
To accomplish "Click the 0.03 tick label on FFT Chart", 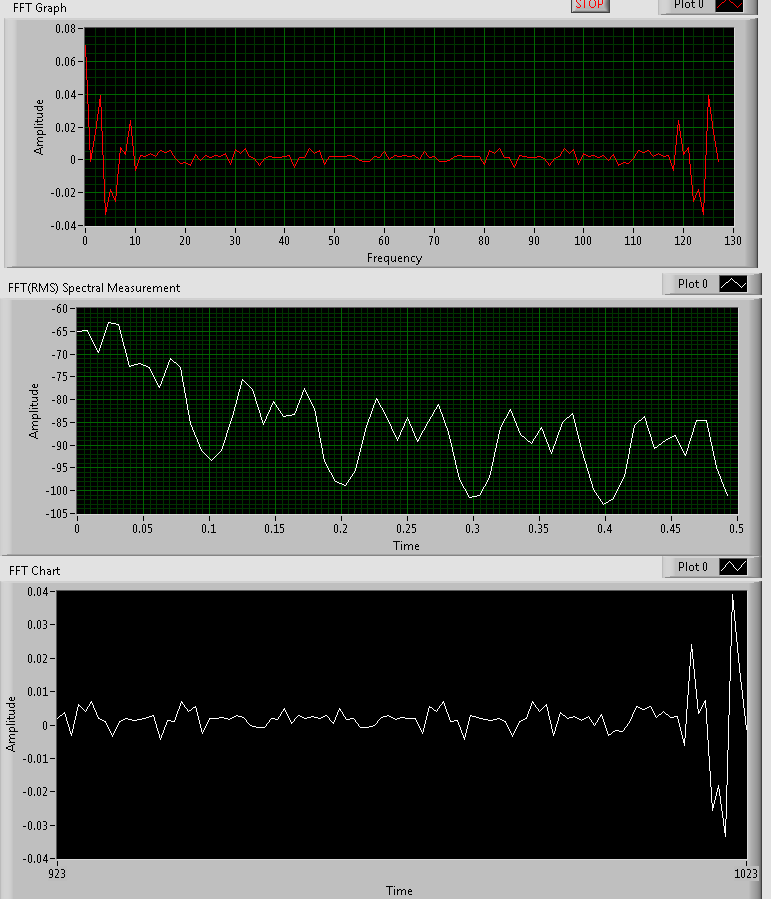I will coord(38,624).
